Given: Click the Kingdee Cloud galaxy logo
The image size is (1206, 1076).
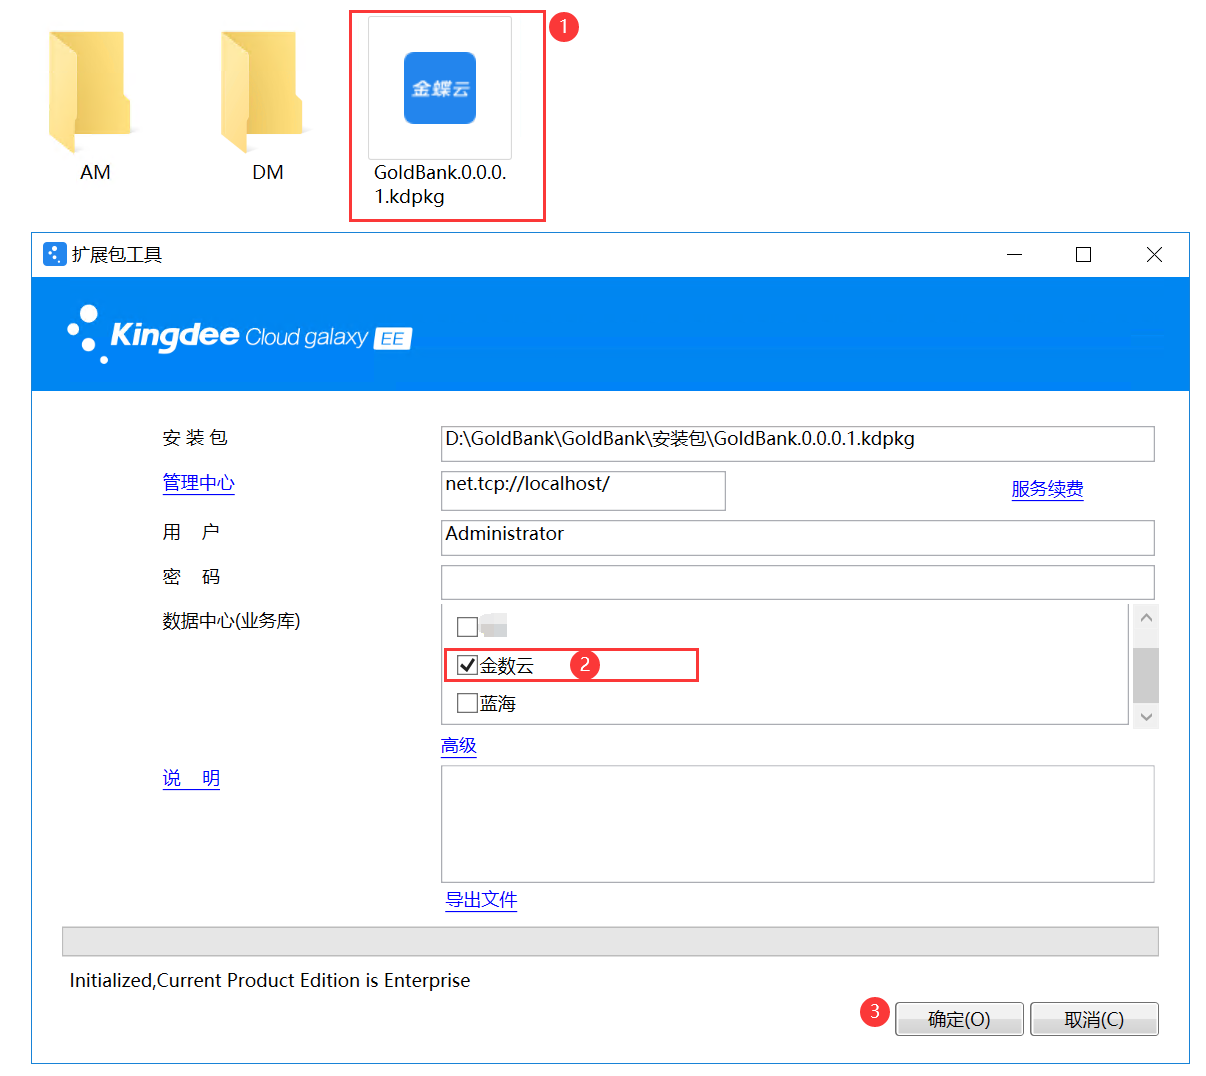Looking at the screenshot, I should click(239, 334).
